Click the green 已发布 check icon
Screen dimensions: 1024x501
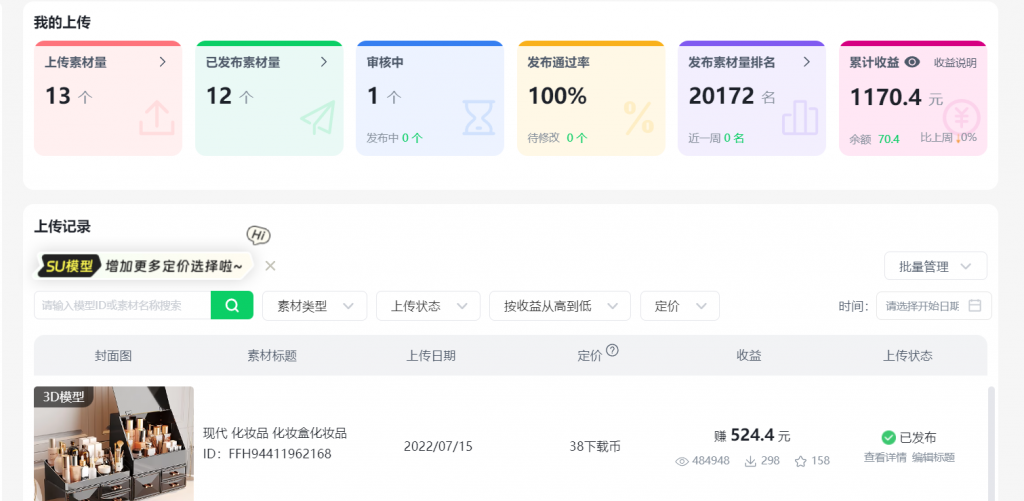888,438
